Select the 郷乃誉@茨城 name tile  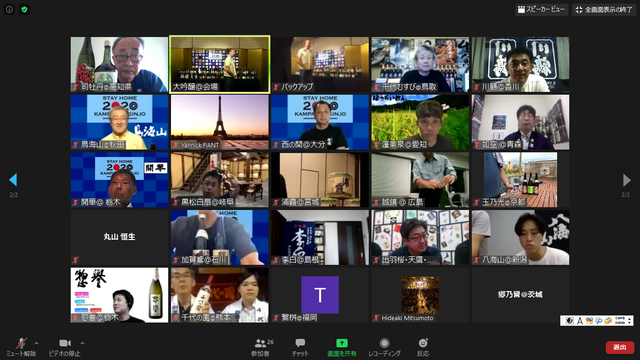coord(520,295)
